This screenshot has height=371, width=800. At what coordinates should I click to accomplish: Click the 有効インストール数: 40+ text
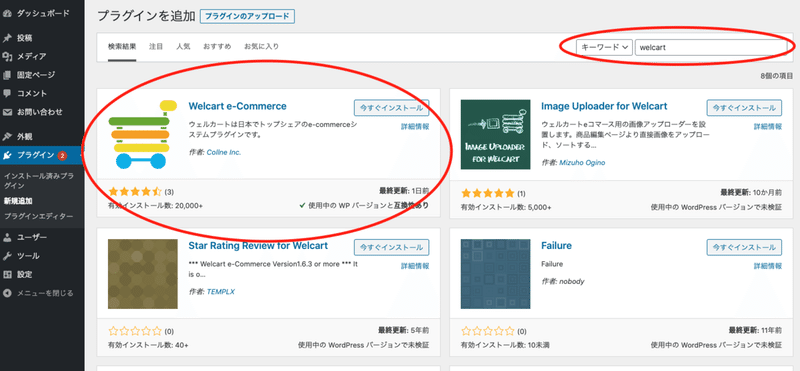click(148, 345)
